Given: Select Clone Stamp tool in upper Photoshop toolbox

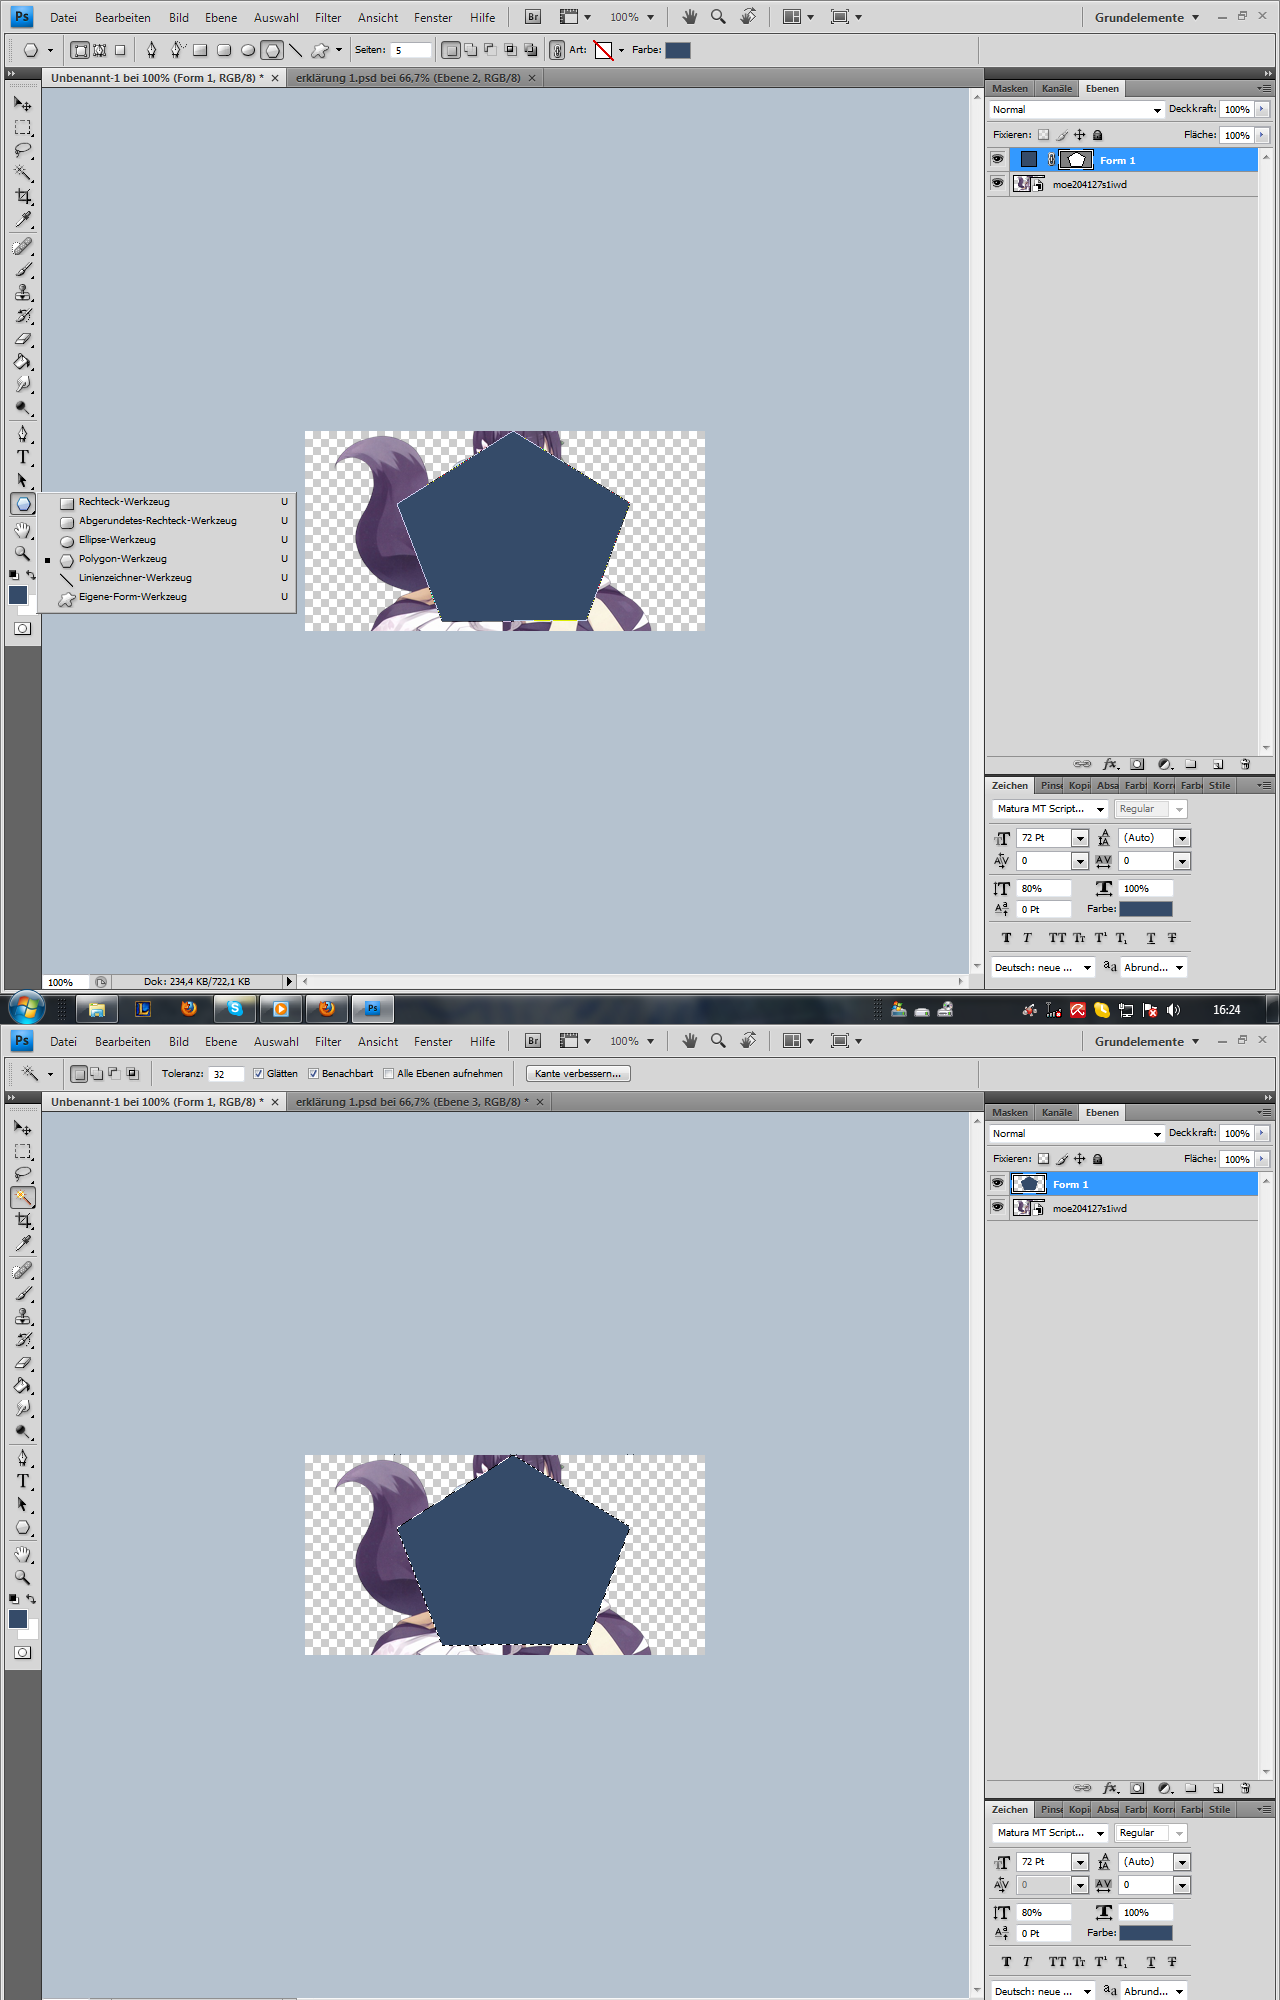Looking at the screenshot, I should coord(23,293).
